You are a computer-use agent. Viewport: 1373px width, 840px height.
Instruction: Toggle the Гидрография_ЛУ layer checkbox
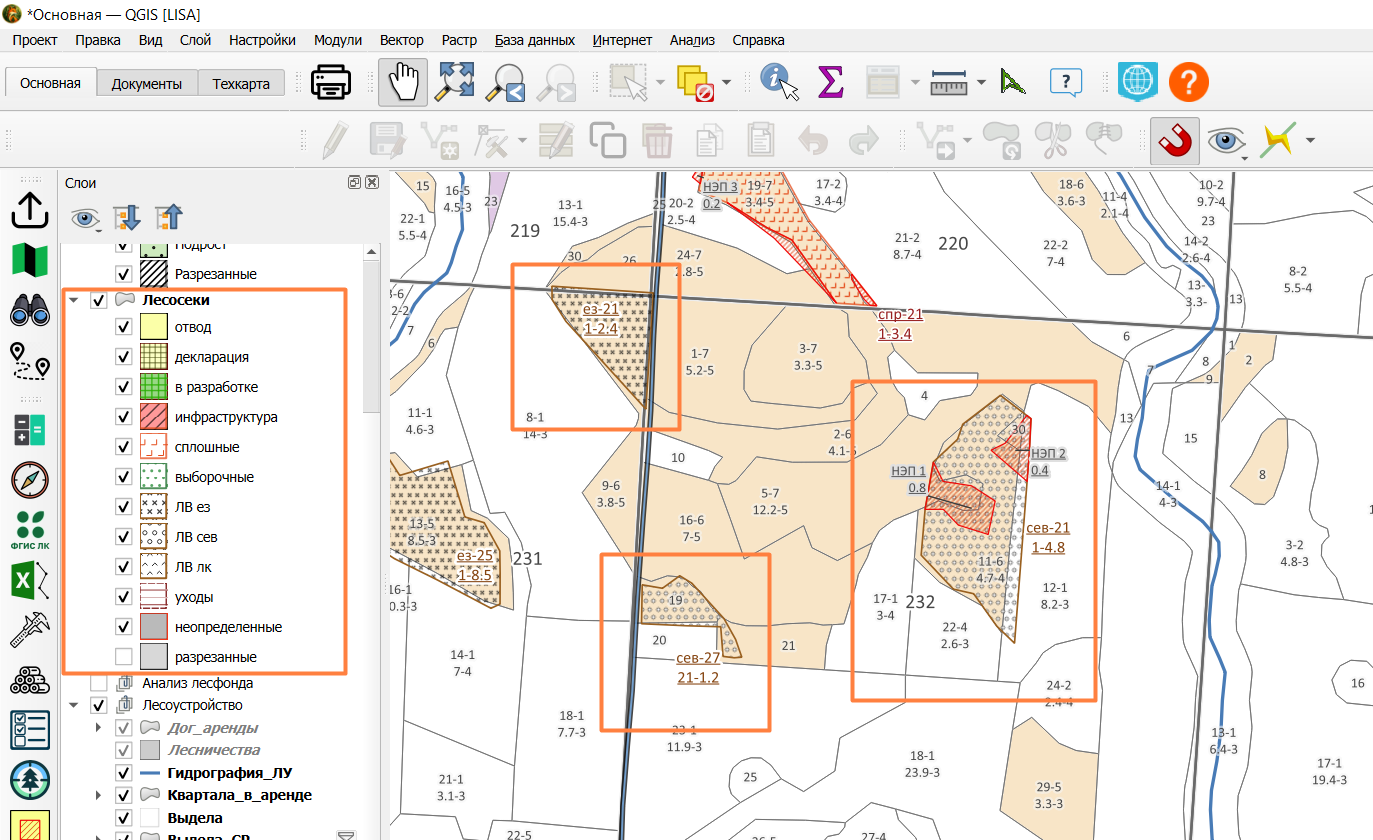tap(124, 773)
